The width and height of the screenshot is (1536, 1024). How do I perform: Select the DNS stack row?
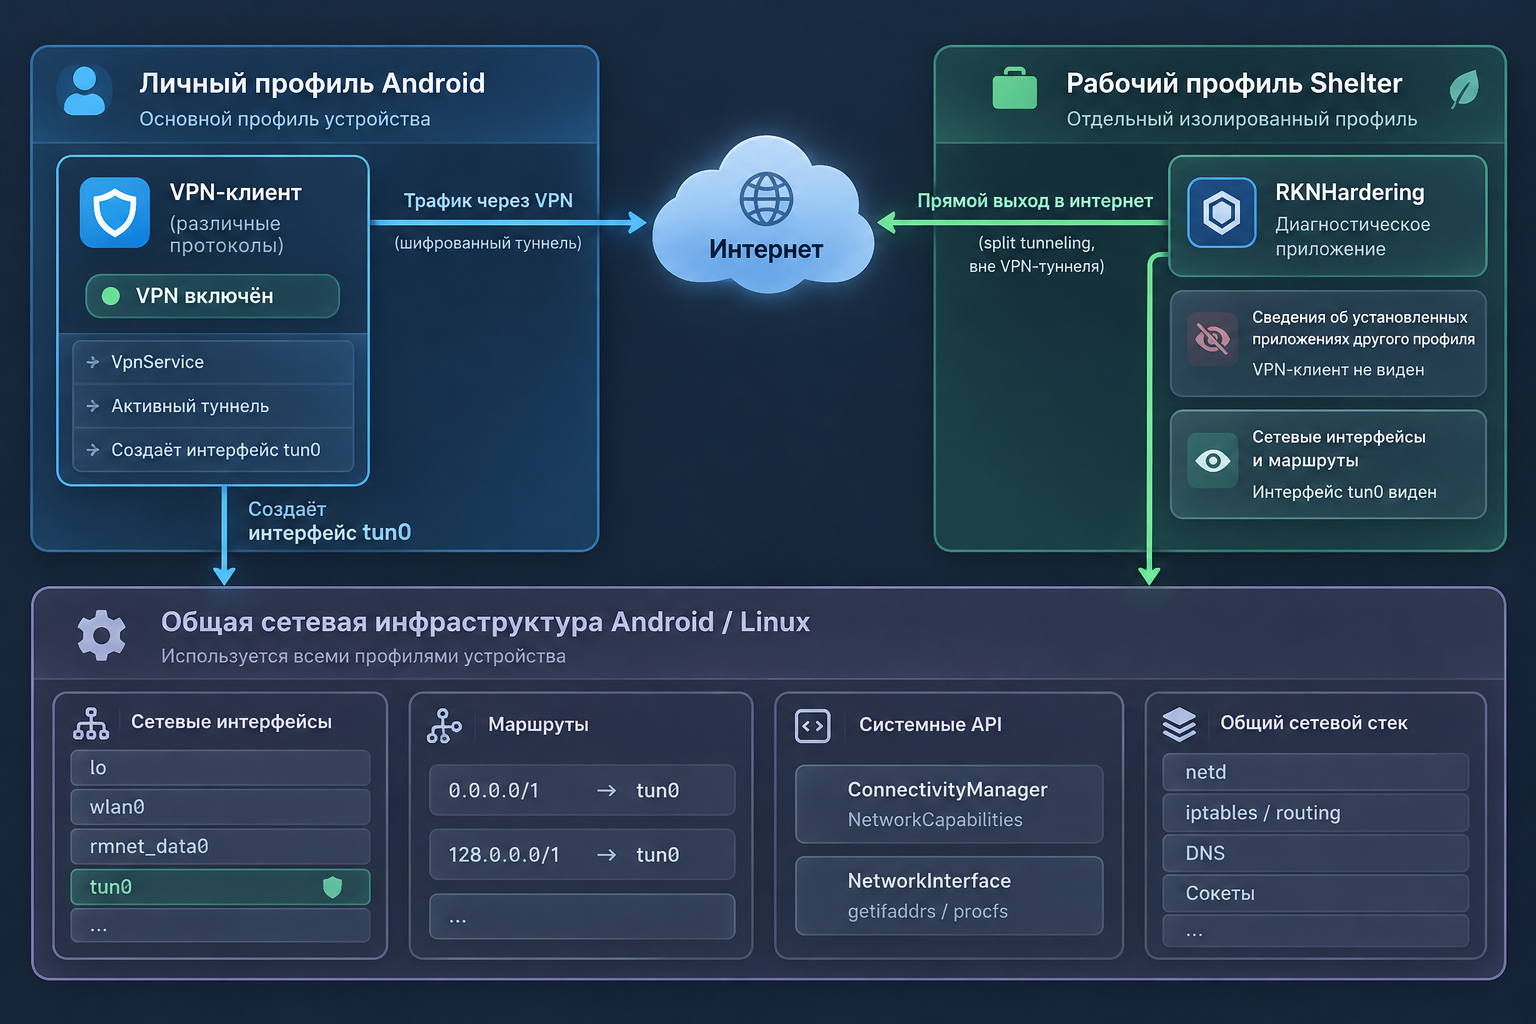1315,853
